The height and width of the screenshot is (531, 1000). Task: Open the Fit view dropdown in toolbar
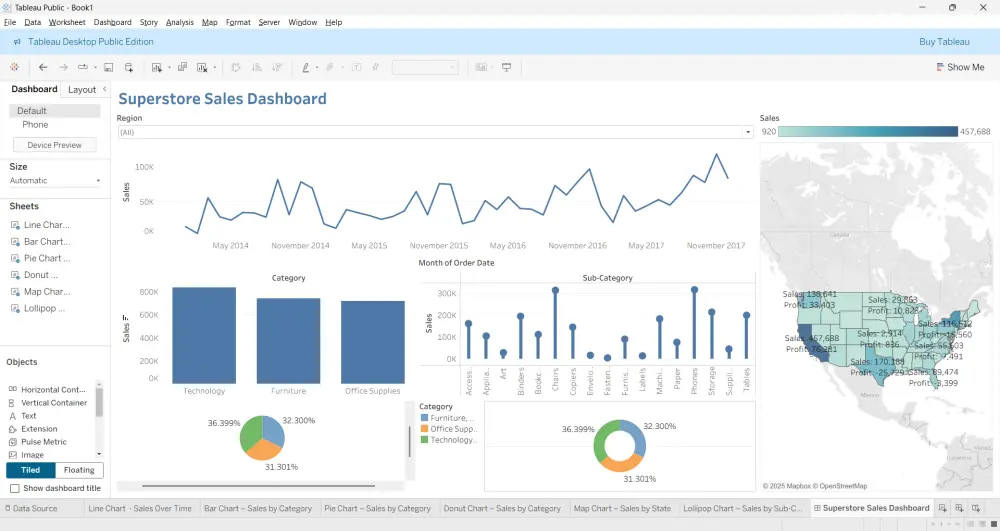(425, 67)
